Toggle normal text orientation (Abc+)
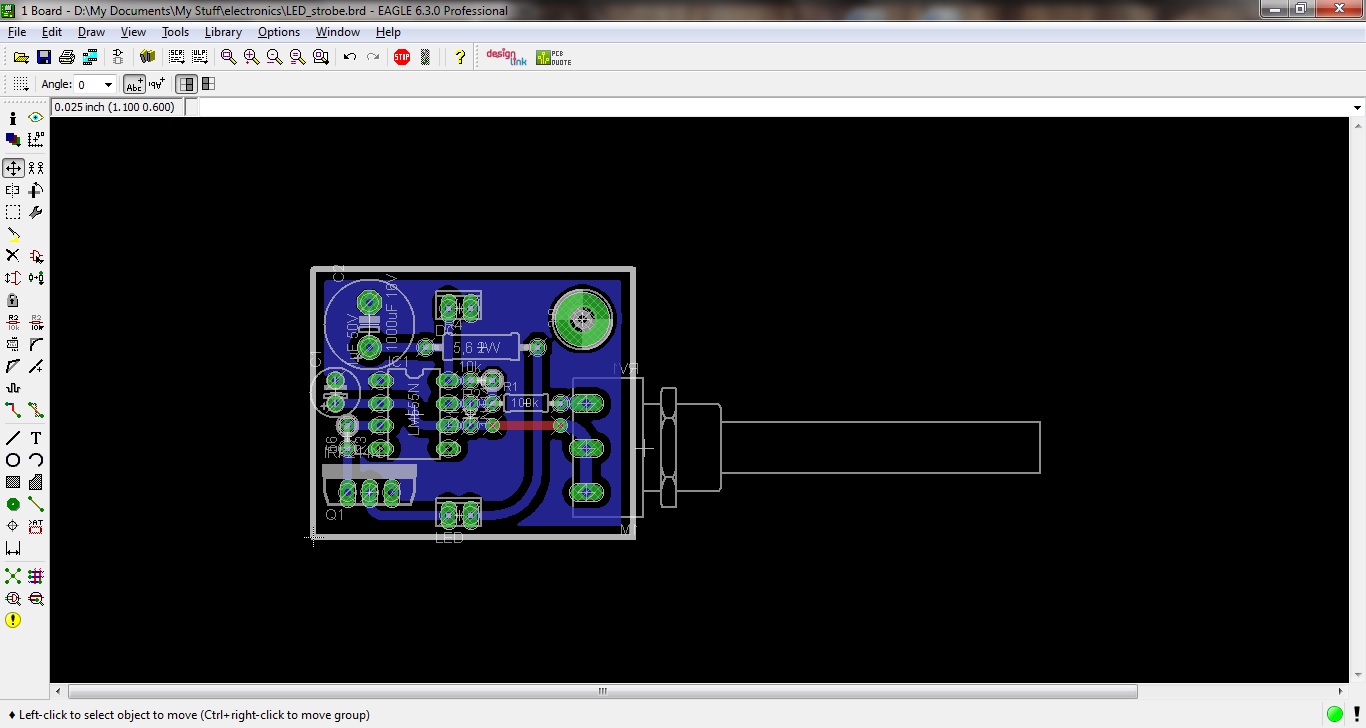The width and height of the screenshot is (1366, 728). (134, 85)
